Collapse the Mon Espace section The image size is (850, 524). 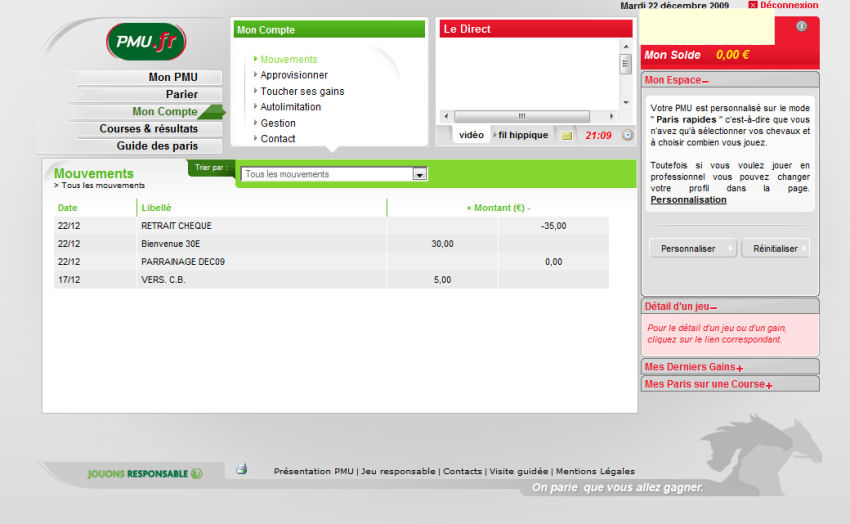coord(705,81)
